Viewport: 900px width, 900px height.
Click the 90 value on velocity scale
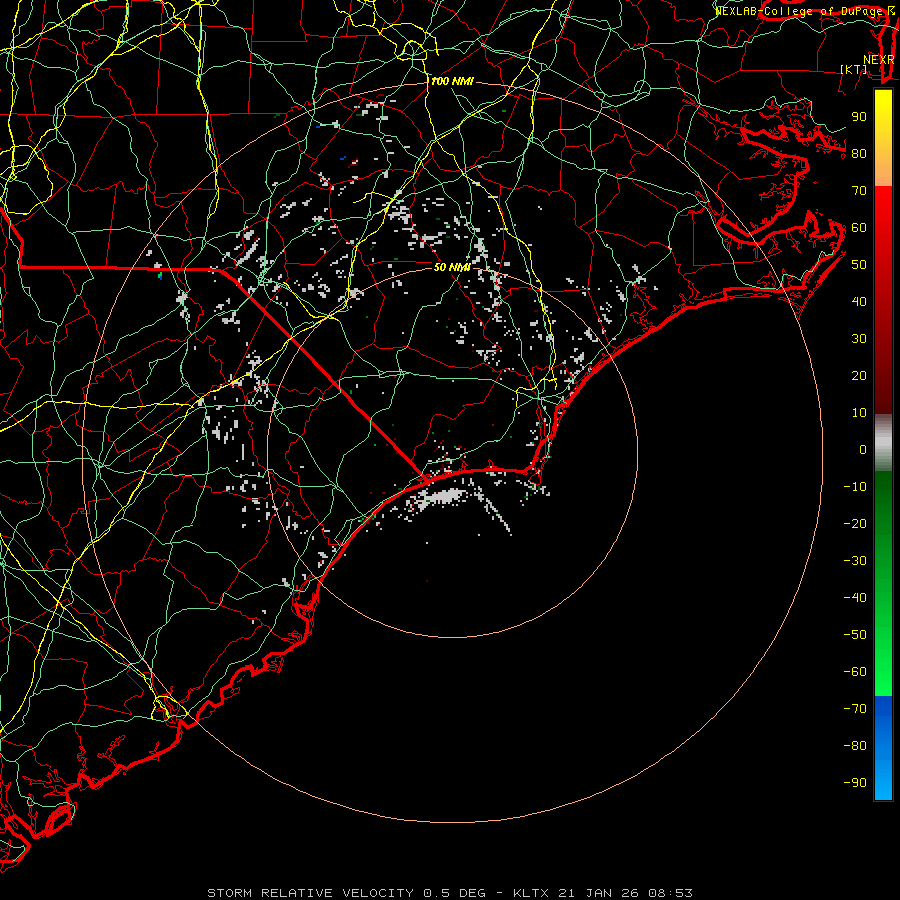click(x=859, y=117)
